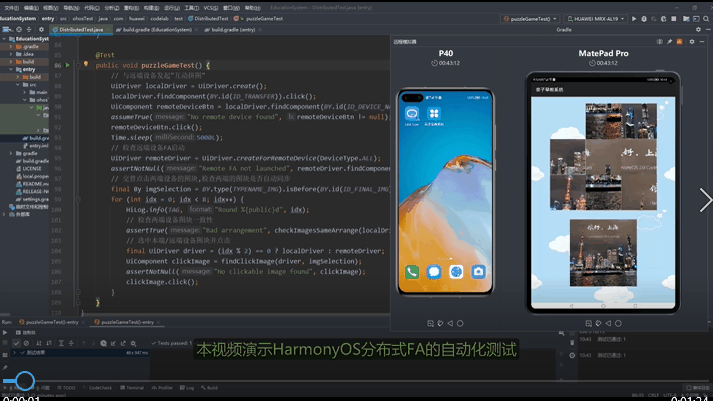The height and width of the screenshot is (401, 713).
Task: Open the Profiler tool window
Action: tap(162, 388)
